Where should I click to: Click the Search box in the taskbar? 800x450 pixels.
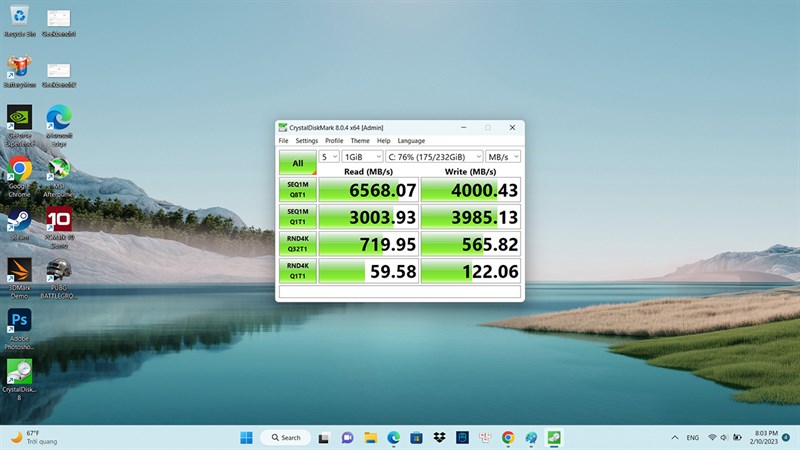point(284,437)
